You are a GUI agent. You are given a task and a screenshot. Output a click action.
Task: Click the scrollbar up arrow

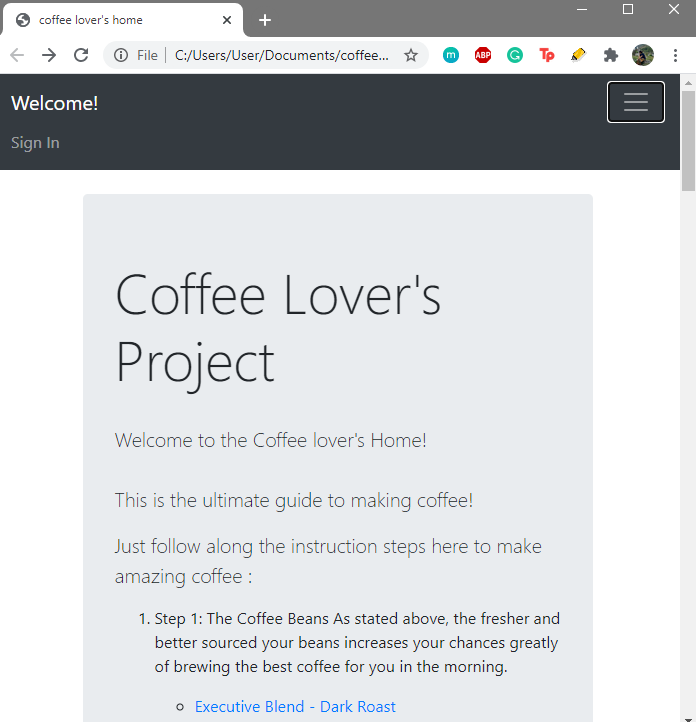click(688, 83)
